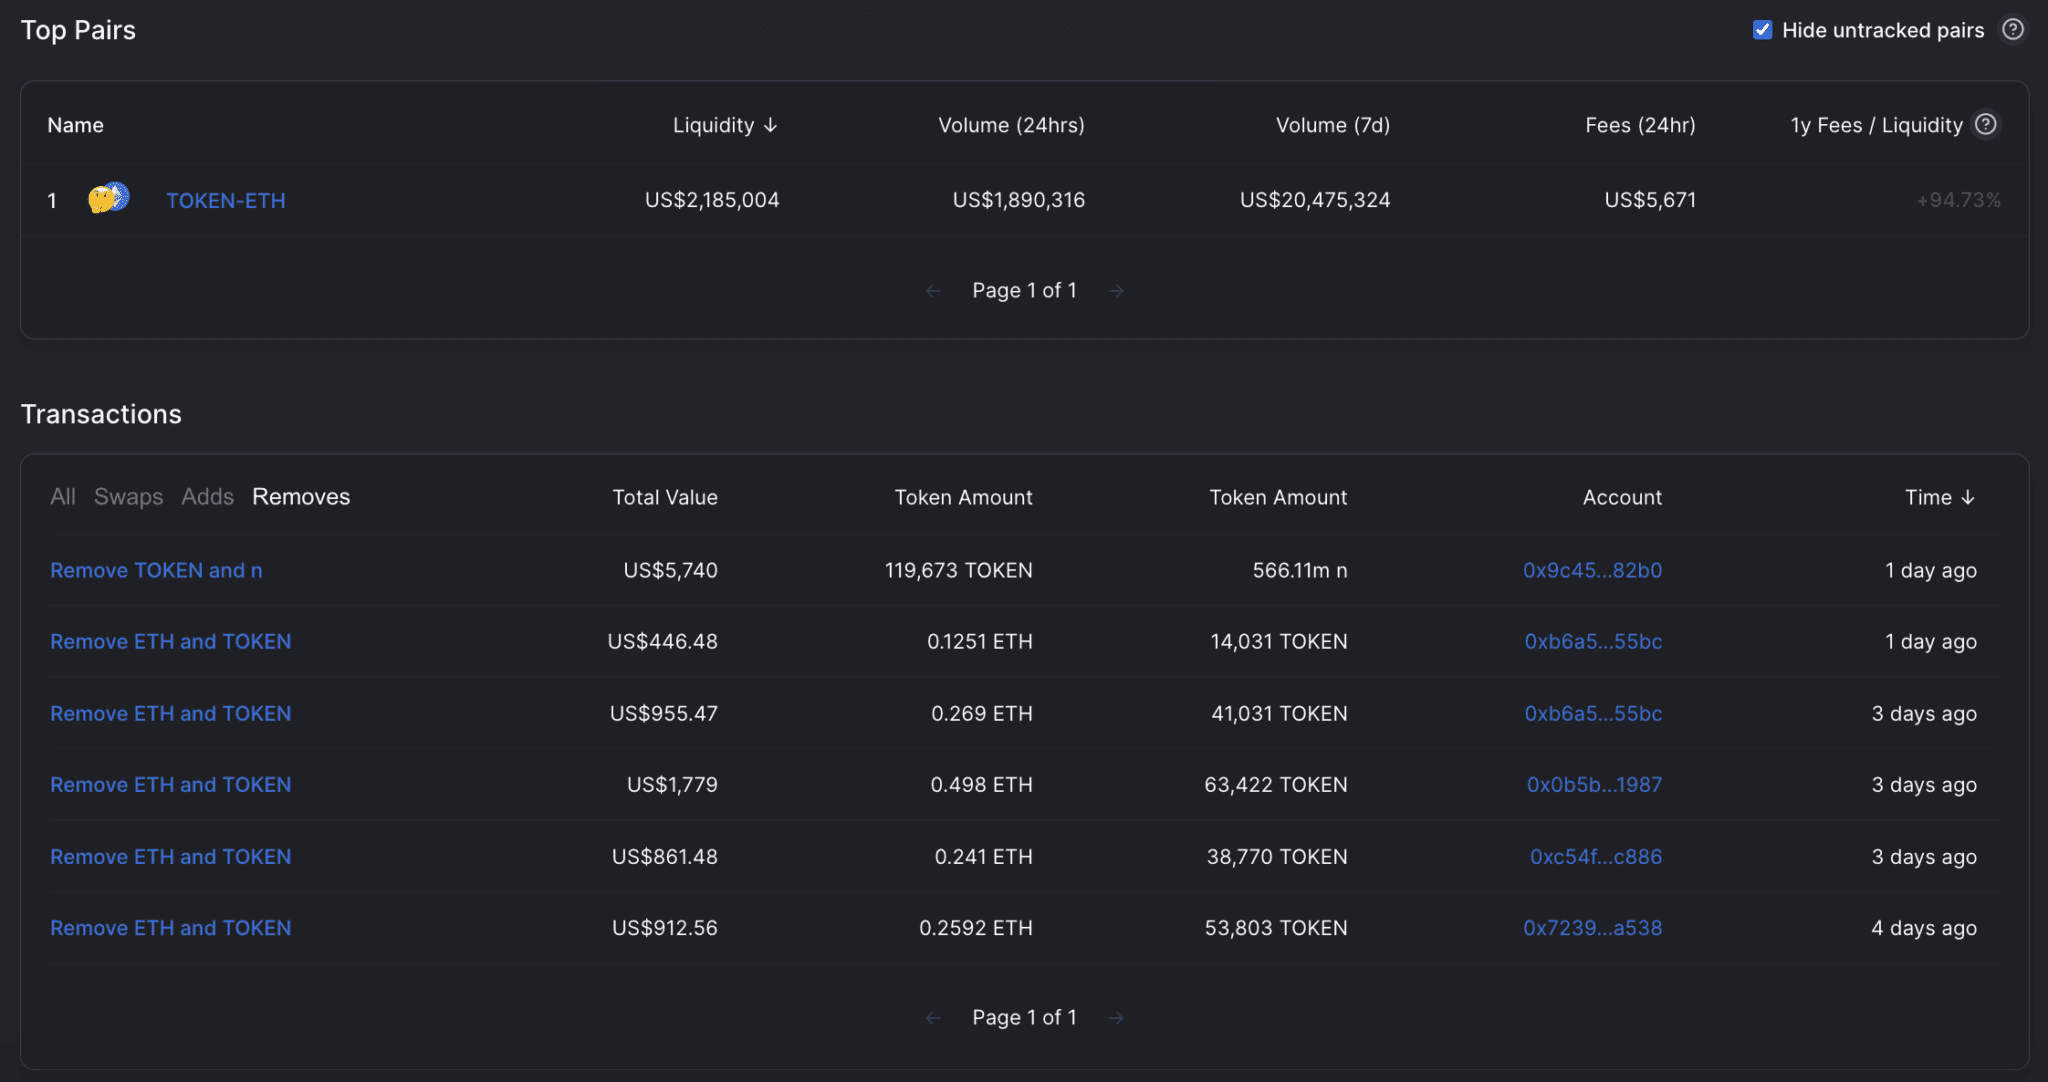Click help icon beside Hide untracked pairs
This screenshot has width=2048, height=1082.
2013,30
